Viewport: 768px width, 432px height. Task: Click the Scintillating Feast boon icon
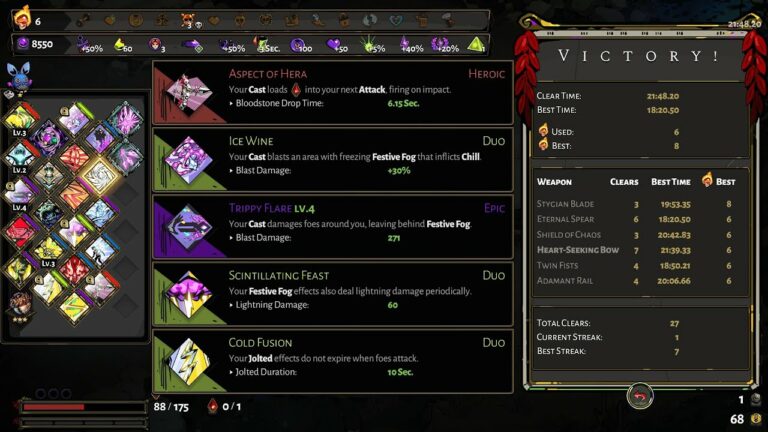(189, 294)
